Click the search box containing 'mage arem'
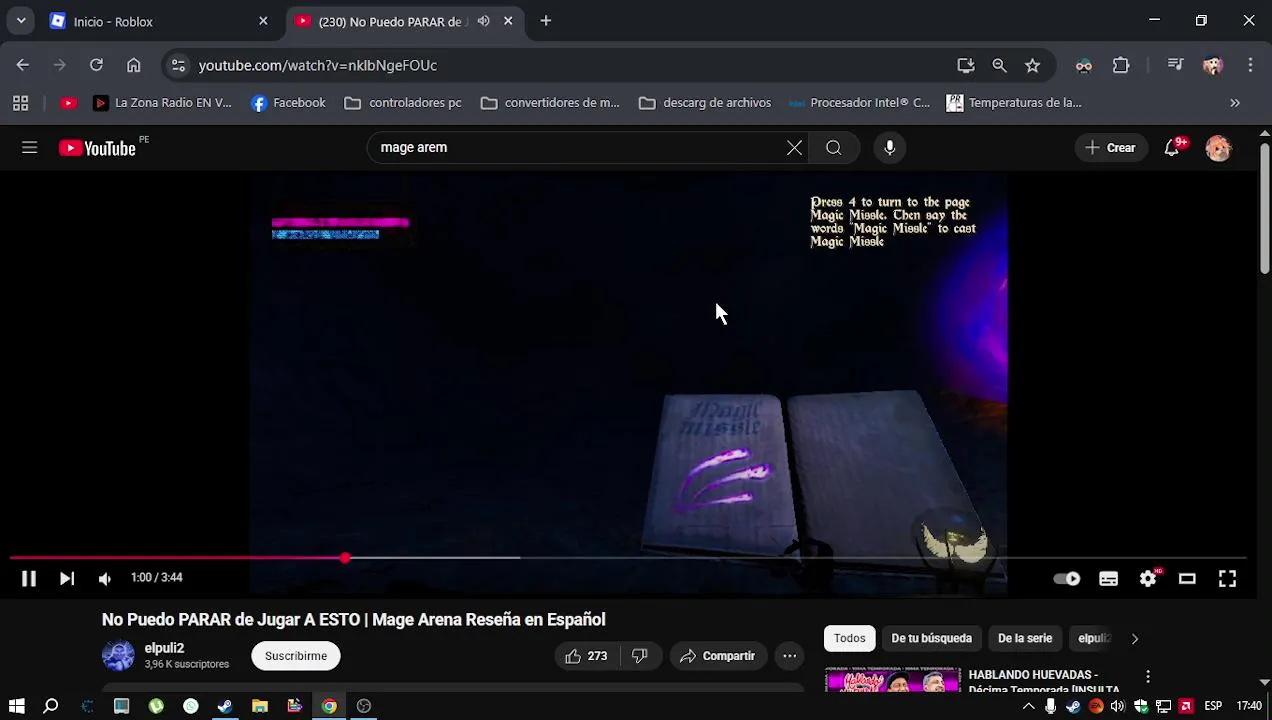This screenshot has height=720, width=1272. [575, 147]
